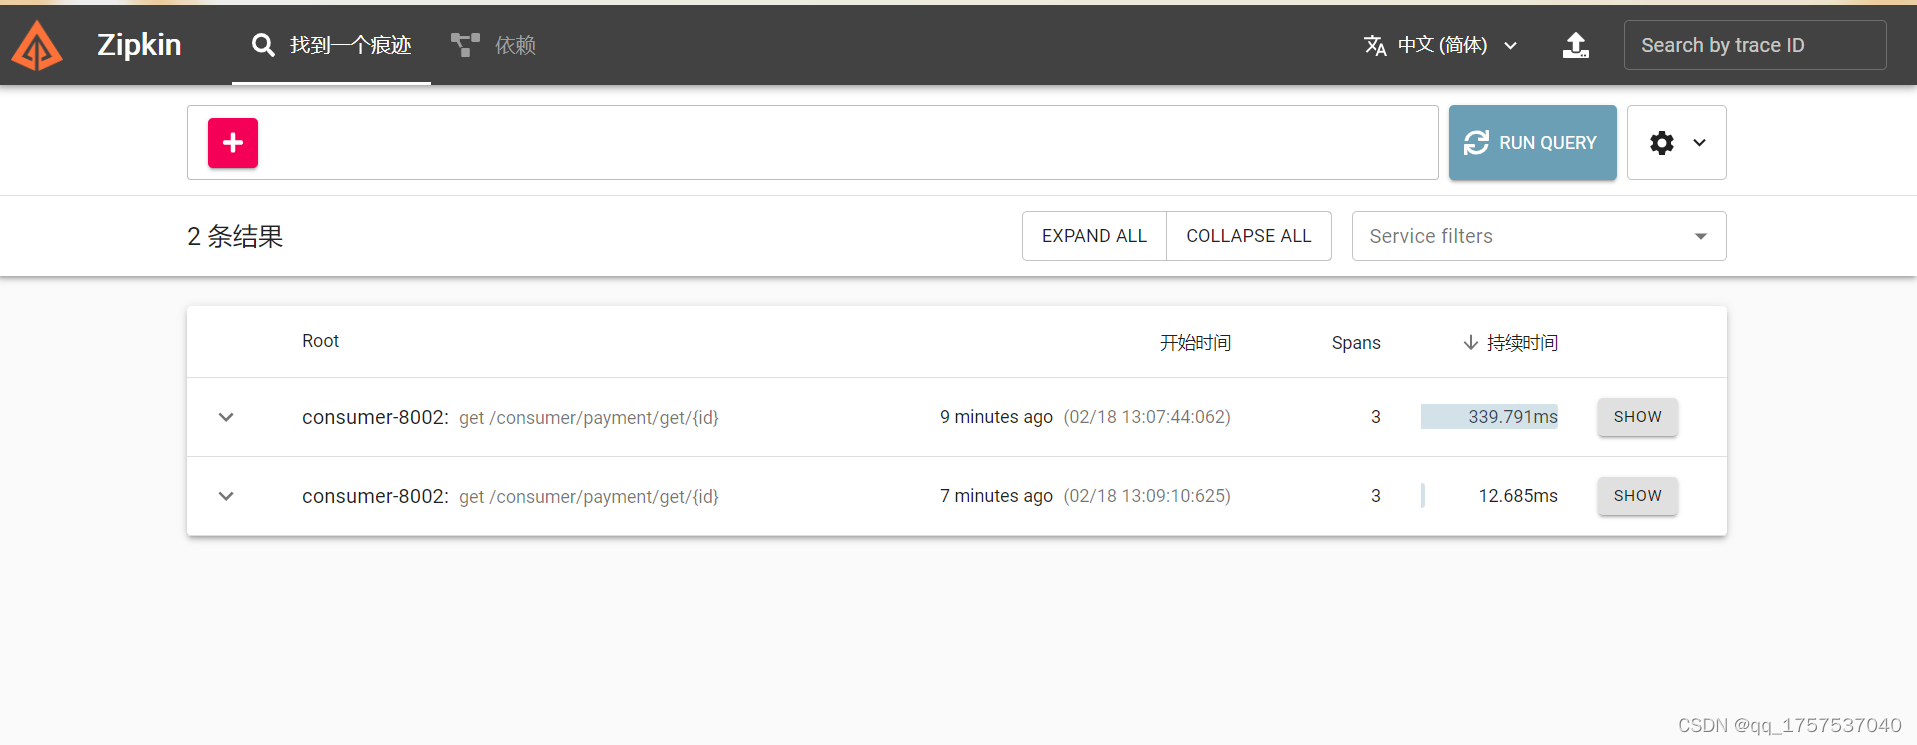1917x745 pixels.
Task: Open the 中文 (简体) language dropdown
Action: (1441, 45)
